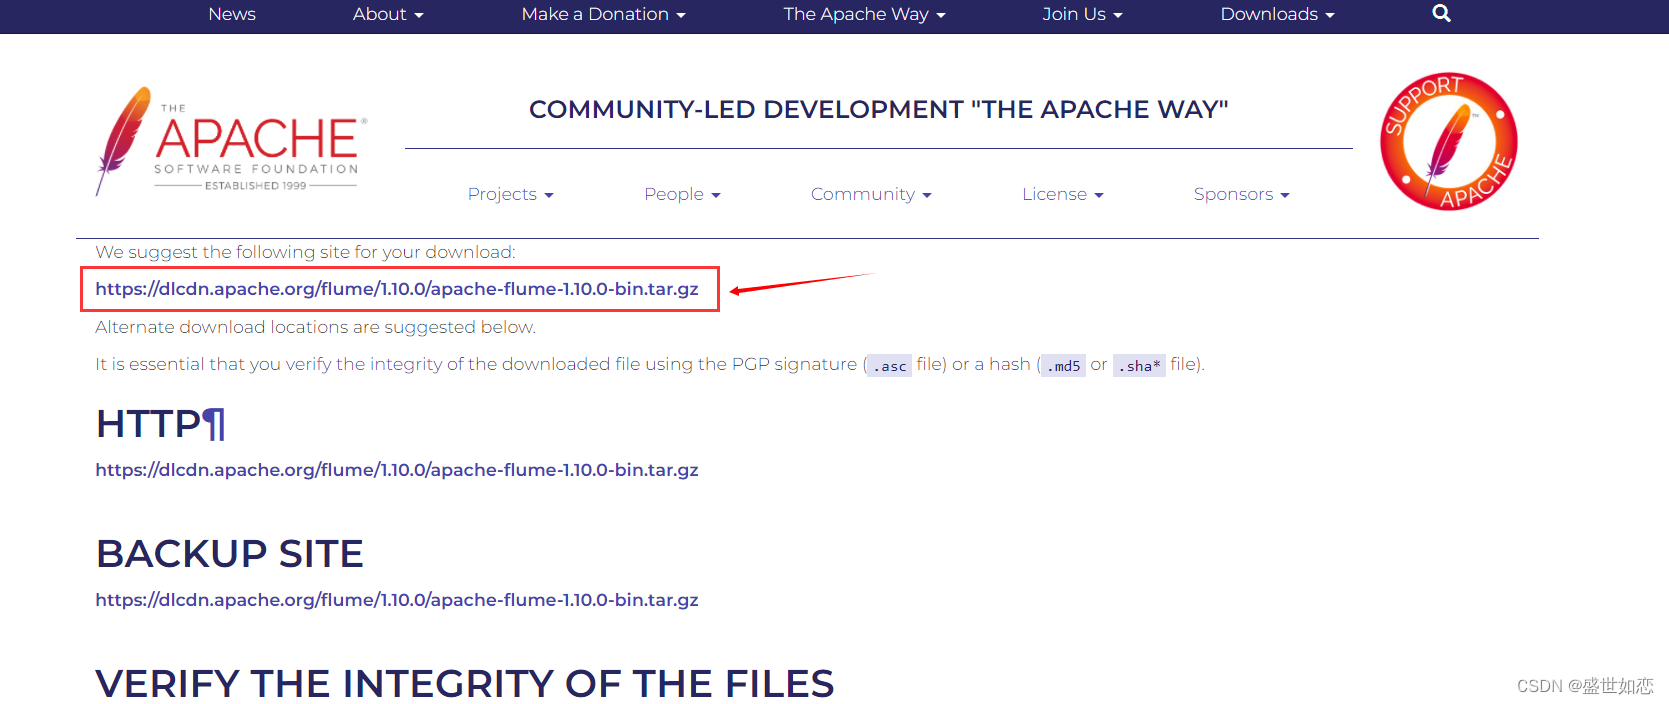The height and width of the screenshot is (704, 1669).
Task: Click 'We suggest the following site' text
Action: 305,252
